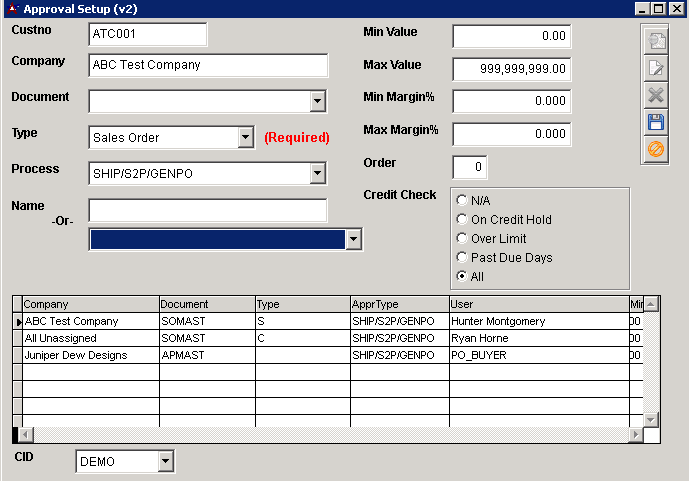Screen dimensions: 689x481
Task: Expand the CID dropdown showing DEMO
Action: 165,461
